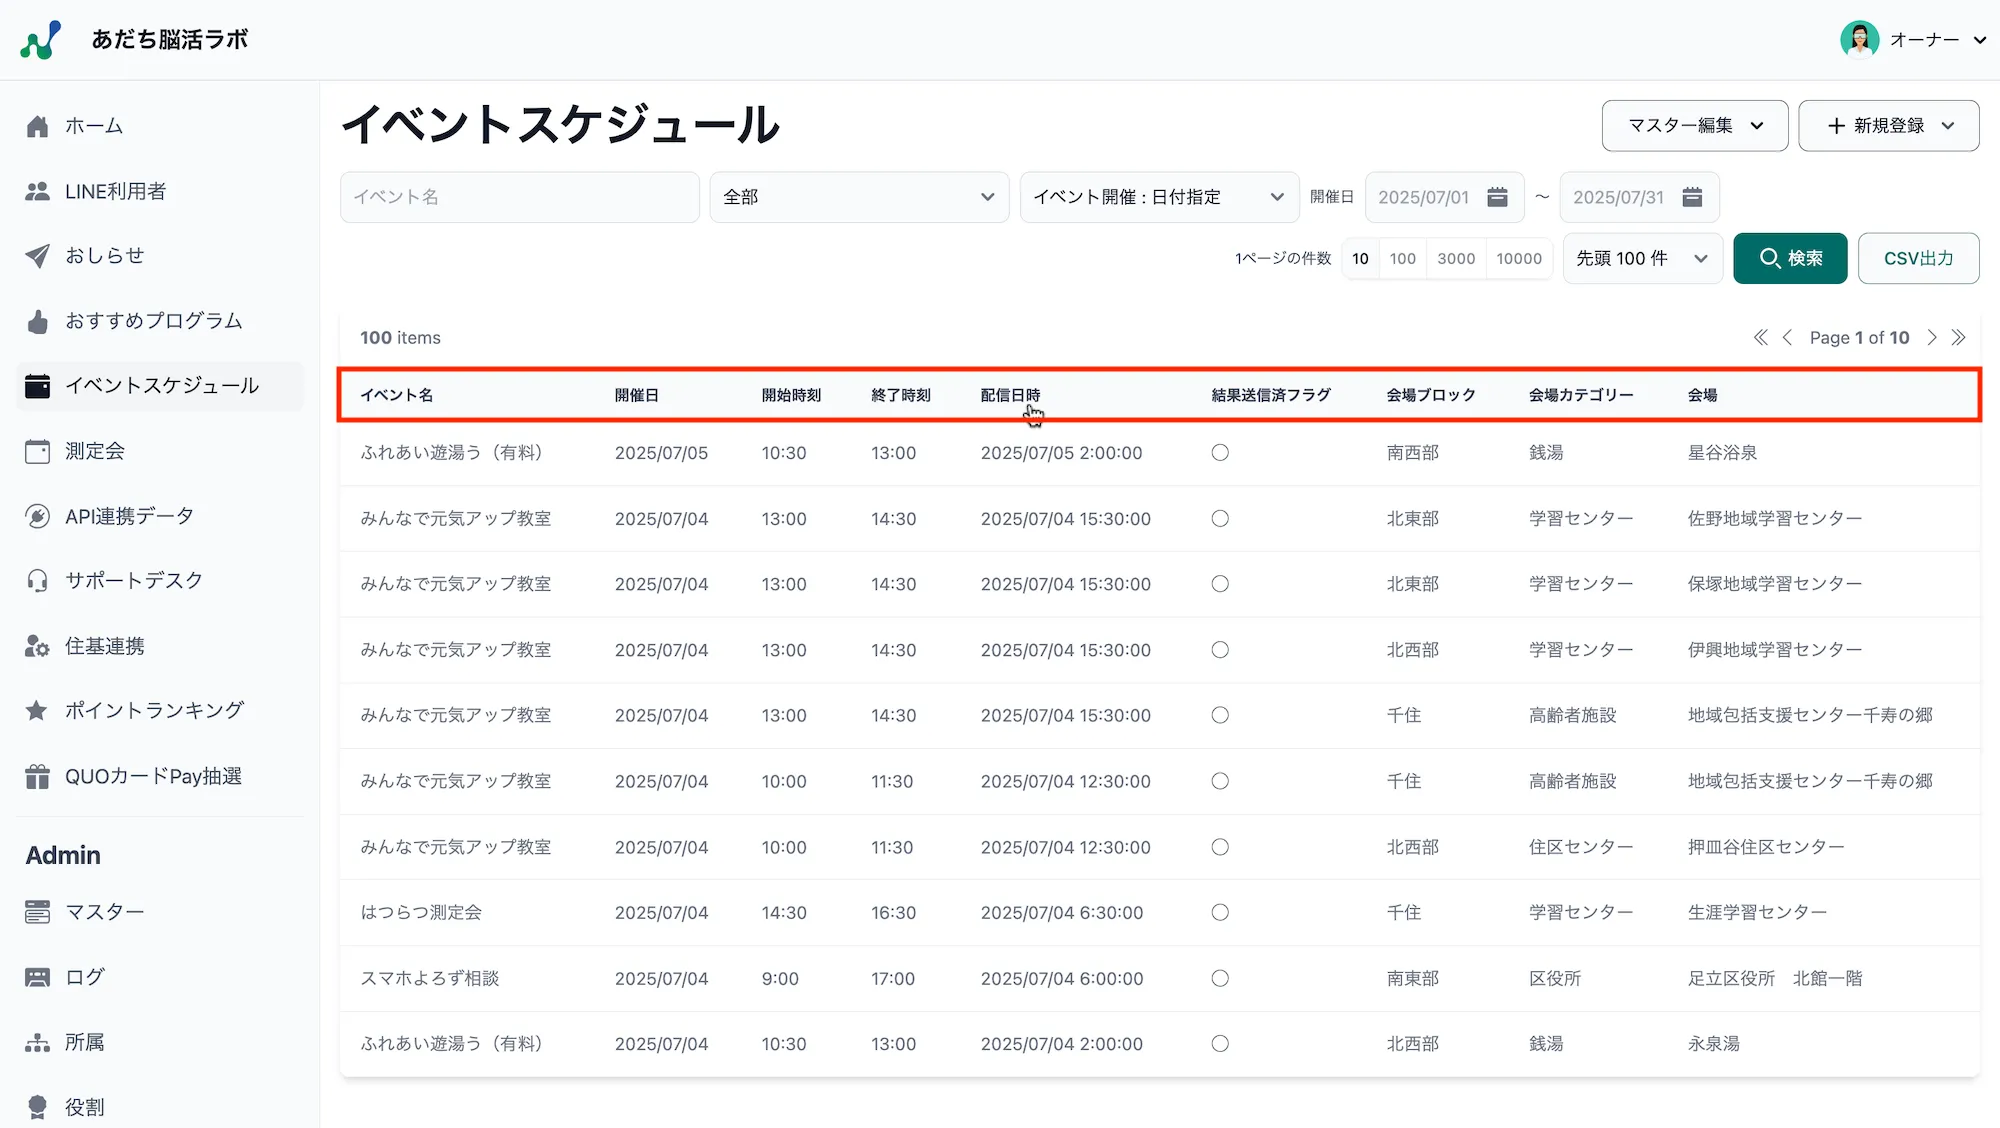The height and width of the screenshot is (1128, 2000).
Task: Click the 住基連携 user-gear icon
Action: click(37, 646)
